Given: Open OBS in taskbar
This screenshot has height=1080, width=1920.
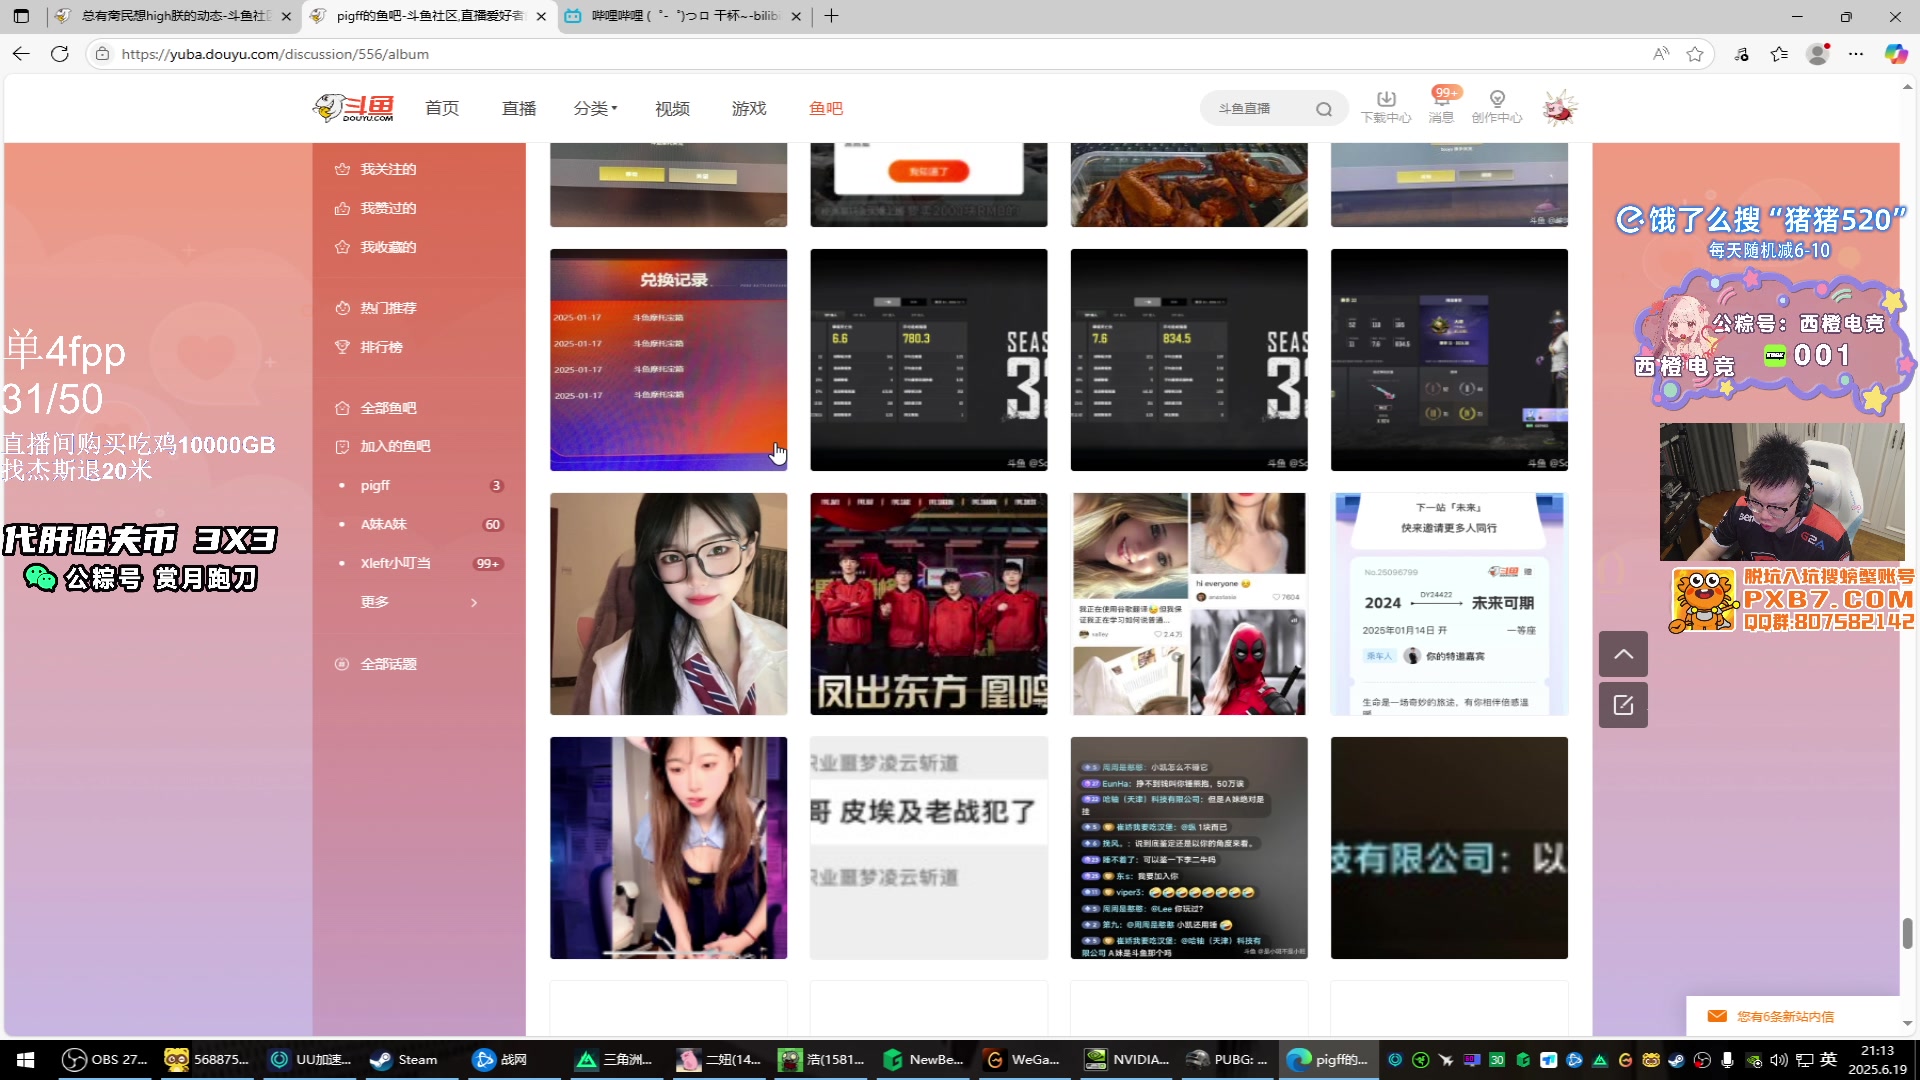Looking at the screenshot, I should 104,1060.
